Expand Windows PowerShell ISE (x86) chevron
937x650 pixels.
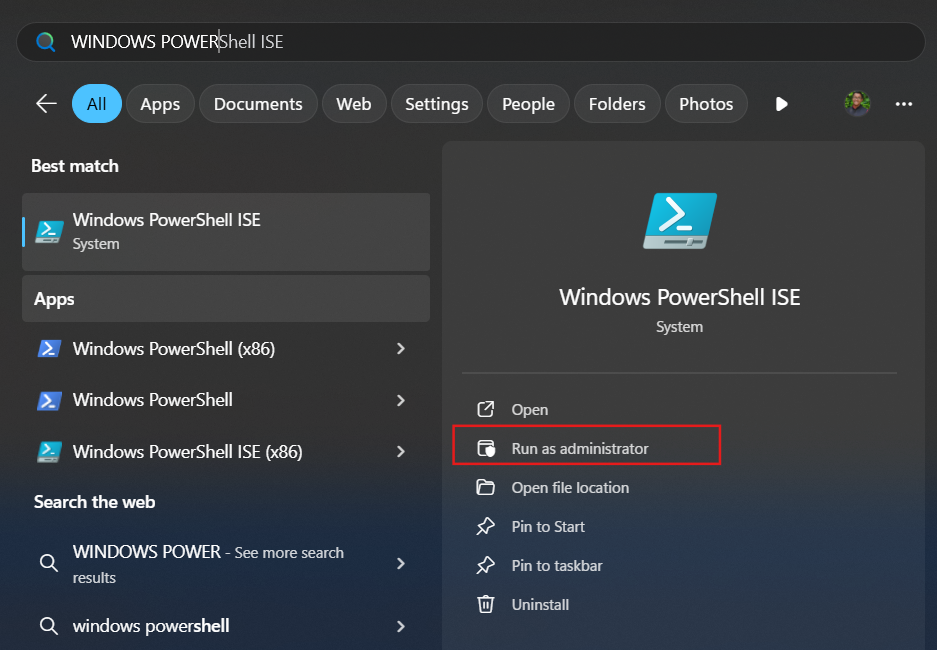401,452
